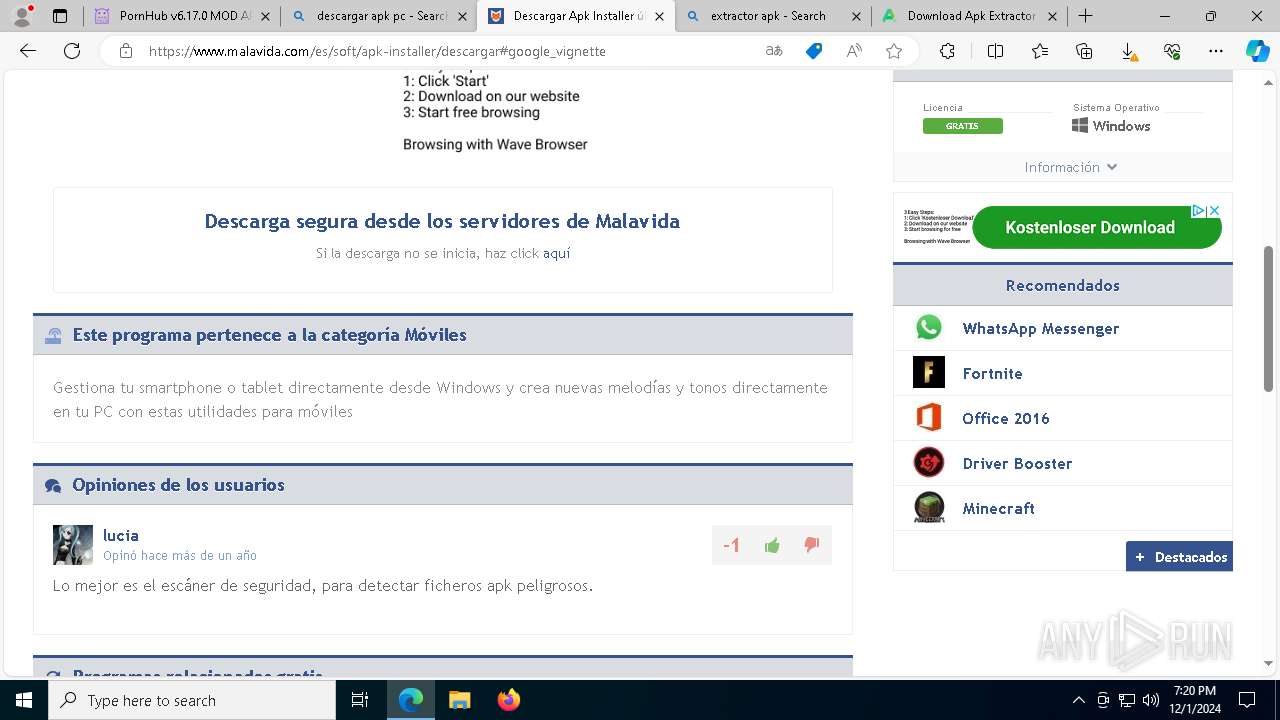View site information lock icon
1280x720 pixels.
coord(126,51)
